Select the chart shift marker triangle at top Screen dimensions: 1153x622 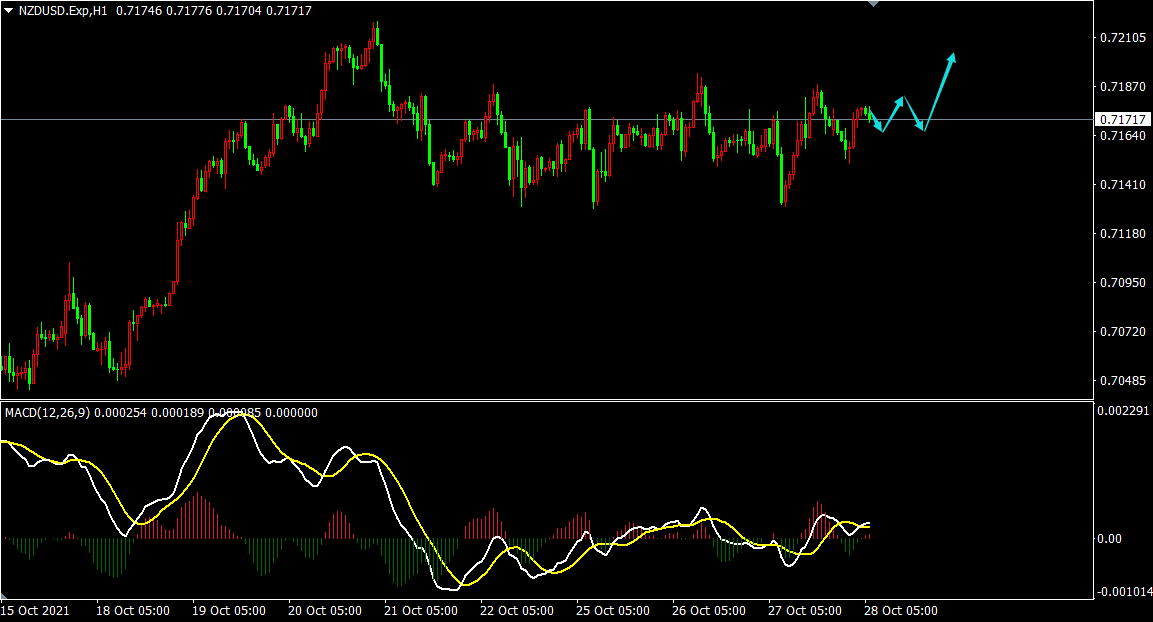pyautogui.click(x=874, y=4)
